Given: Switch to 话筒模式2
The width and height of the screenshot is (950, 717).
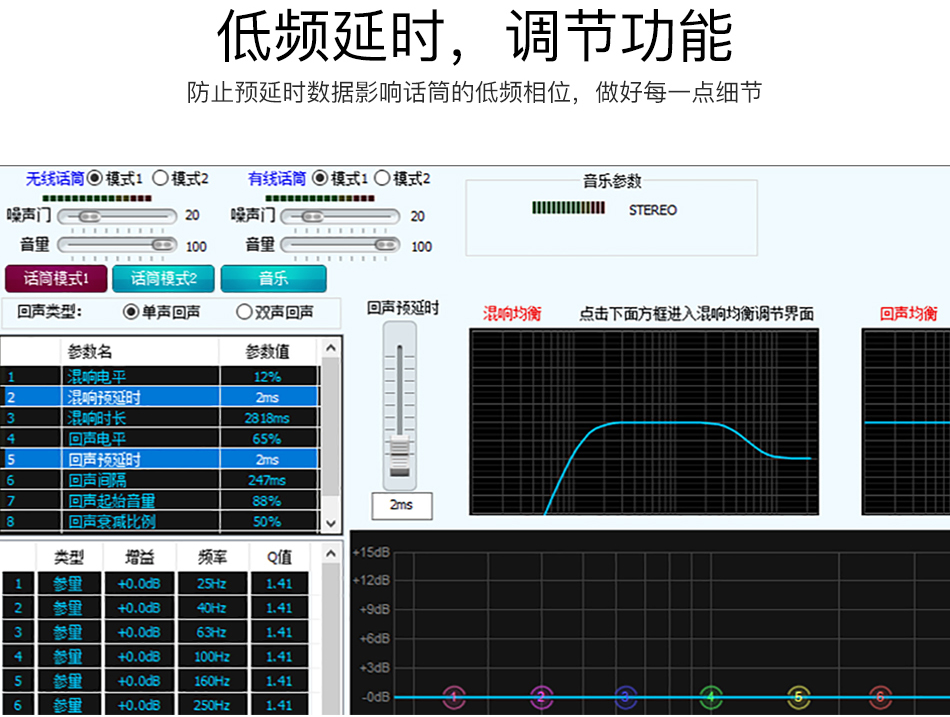Looking at the screenshot, I should pos(164,280).
